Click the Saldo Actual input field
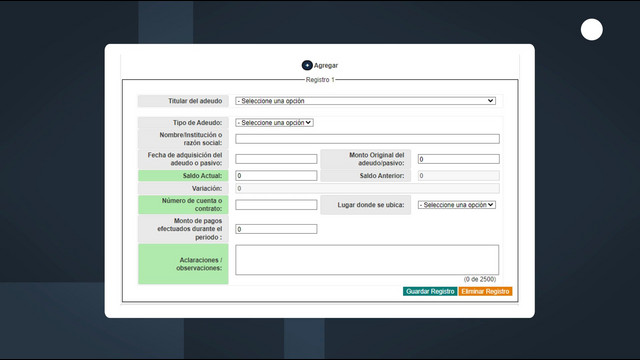The width and height of the screenshot is (640, 360). tap(276, 176)
